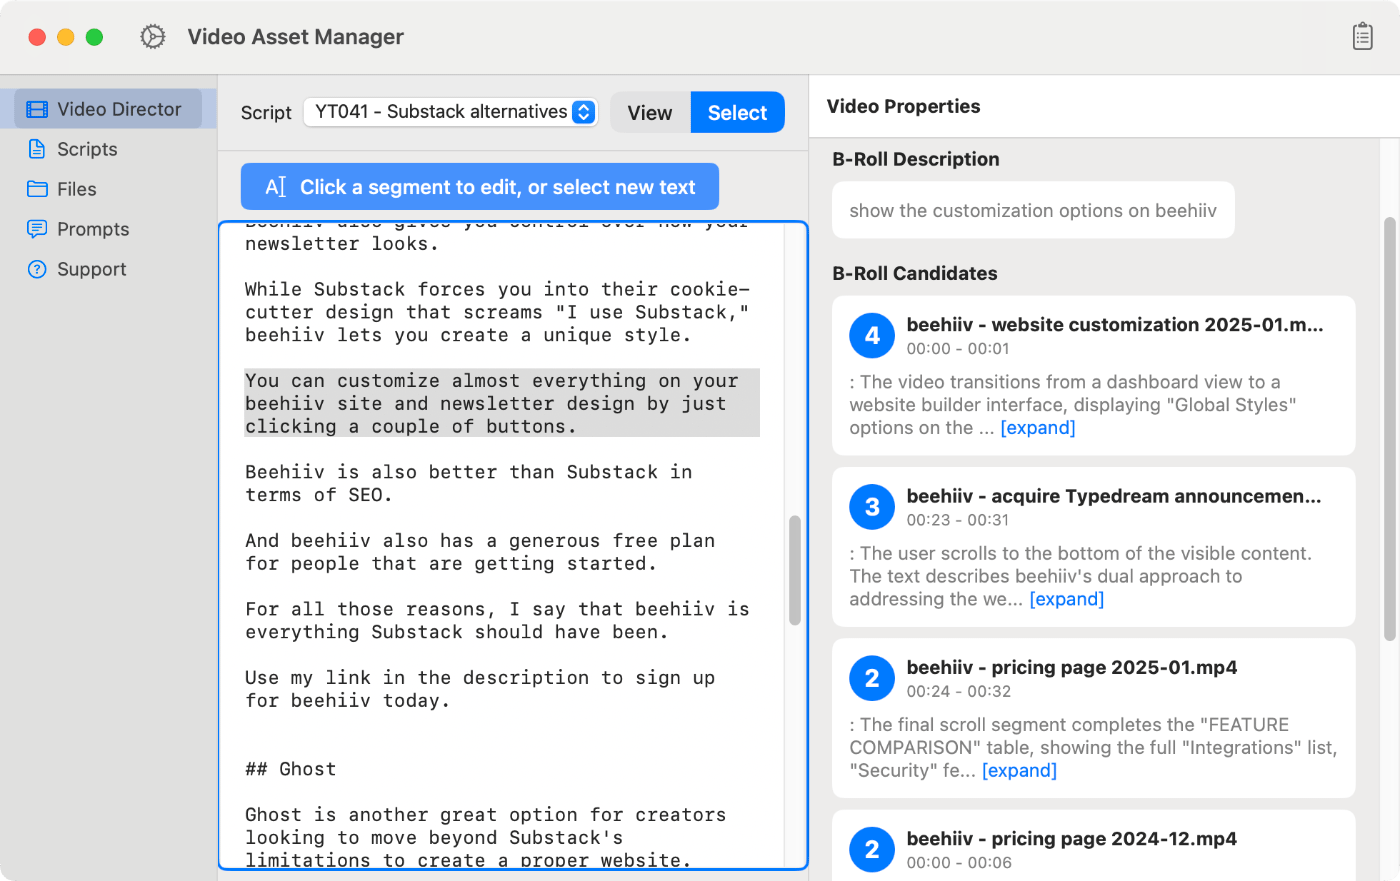
Task: Click the settings gear icon in title bar
Action: [x=153, y=37]
